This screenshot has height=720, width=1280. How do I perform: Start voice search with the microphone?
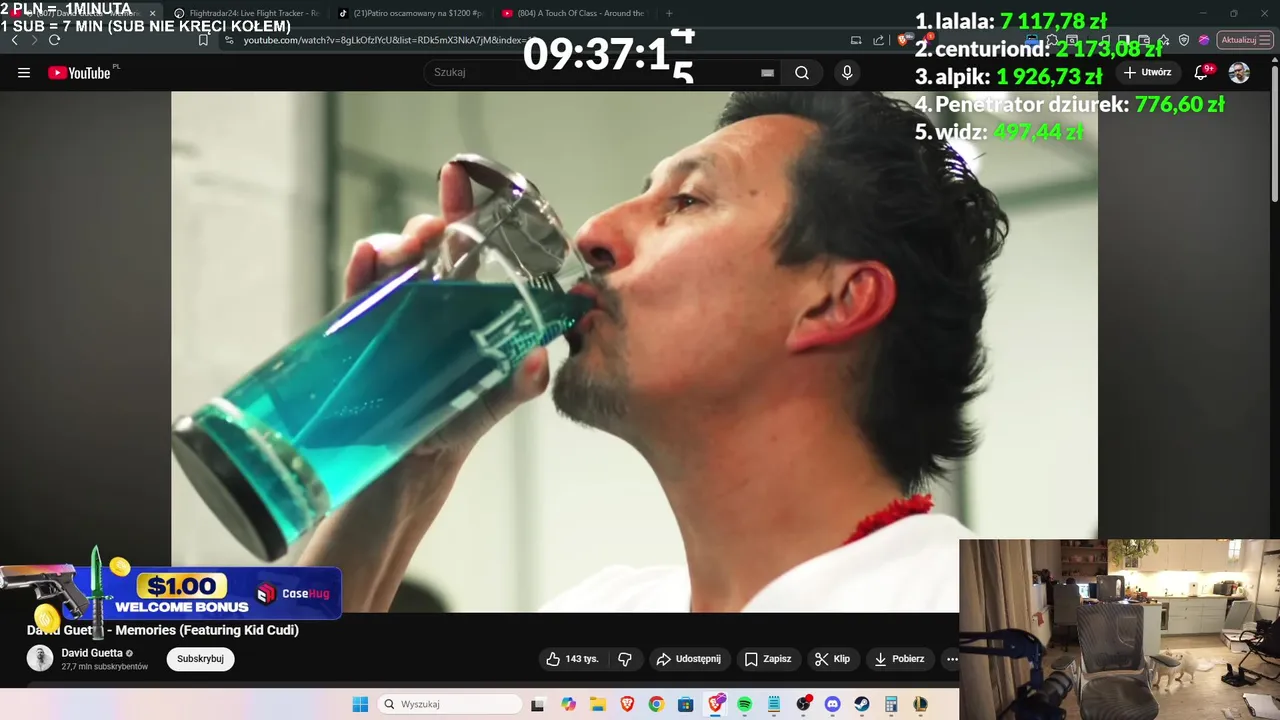(847, 73)
